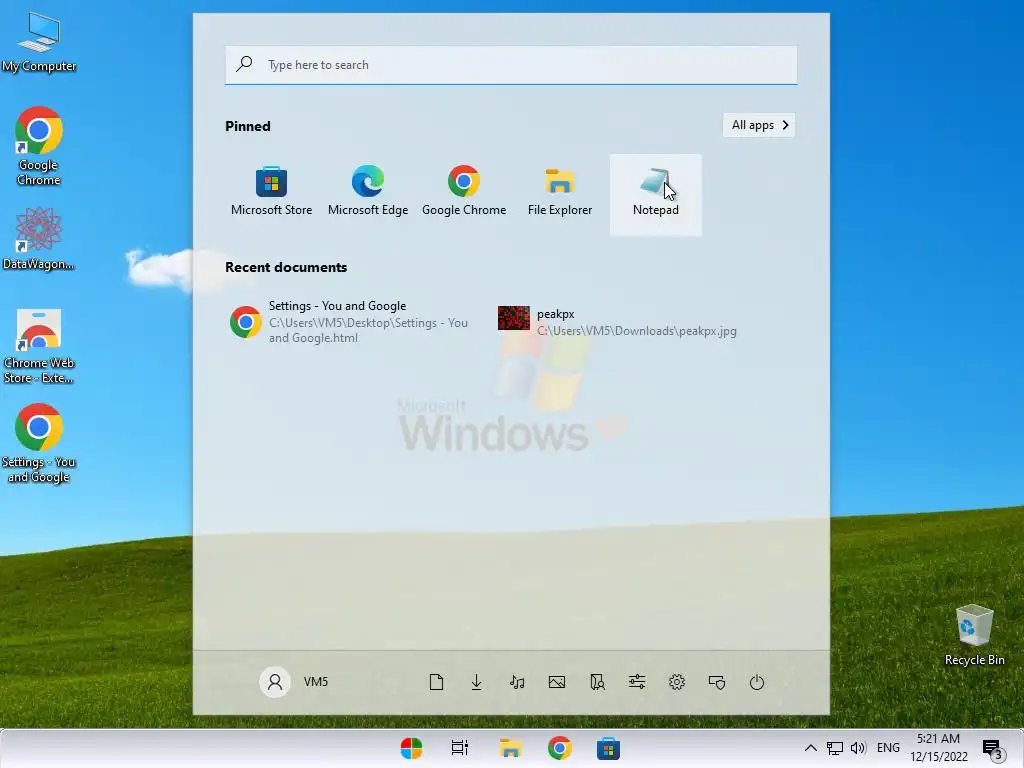Expand the All apps list

coord(759,125)
